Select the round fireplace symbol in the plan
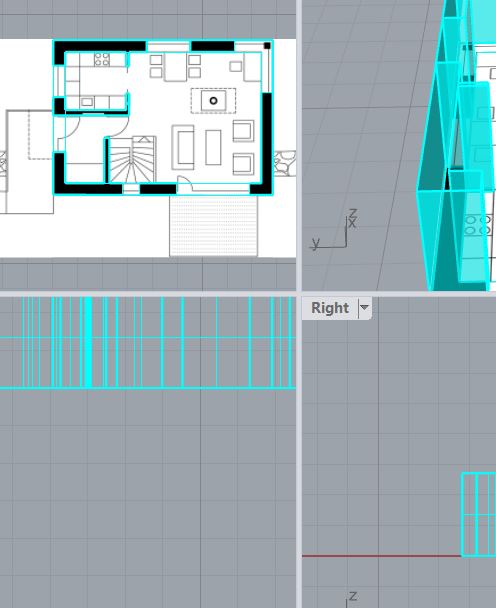496x608 pixels. [213, 101]
